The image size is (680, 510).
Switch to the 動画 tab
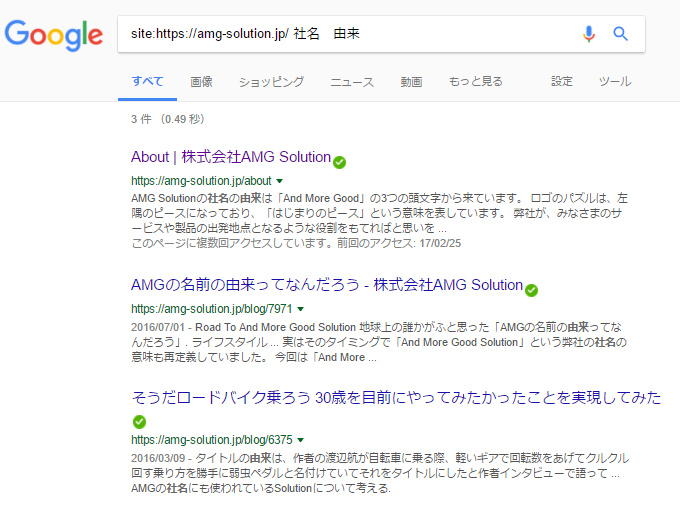coord(411,82)
